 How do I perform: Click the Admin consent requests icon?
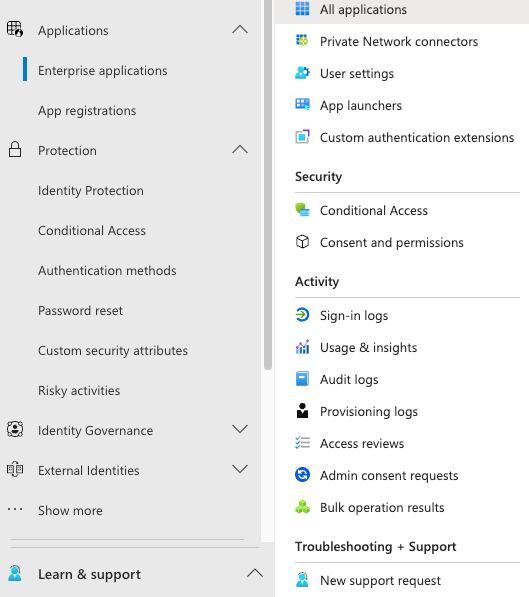point(302,474)
